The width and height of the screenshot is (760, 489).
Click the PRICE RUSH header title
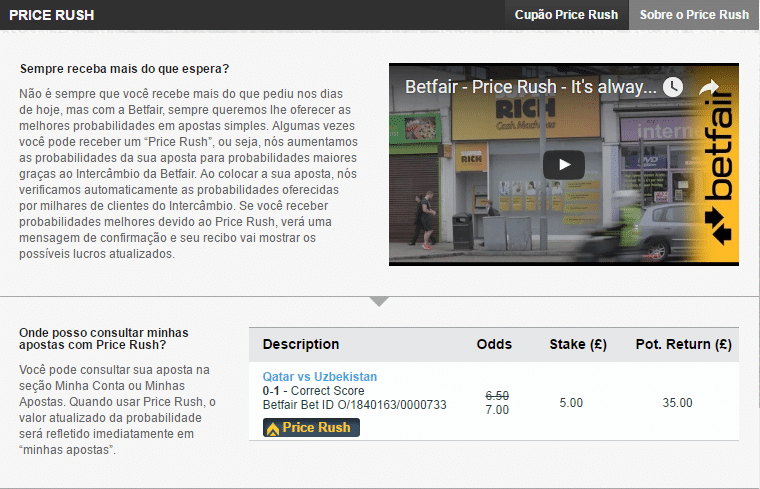[x=51, y=15]
